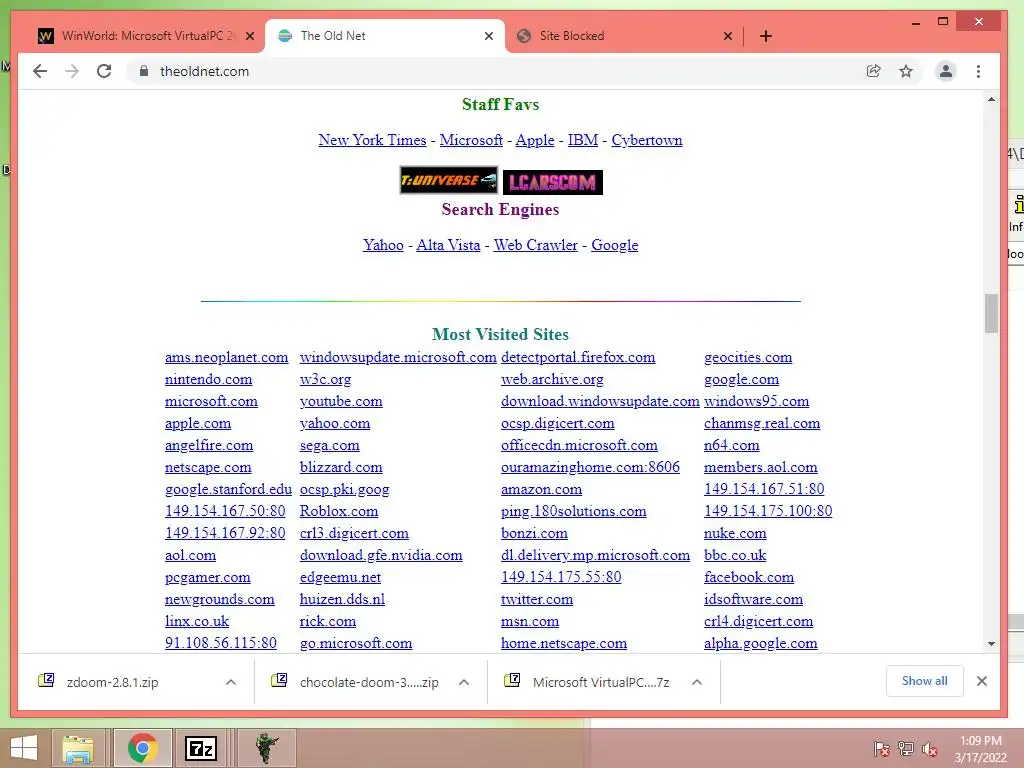Open the IBM staff fav link

click(x=583, y=140)
